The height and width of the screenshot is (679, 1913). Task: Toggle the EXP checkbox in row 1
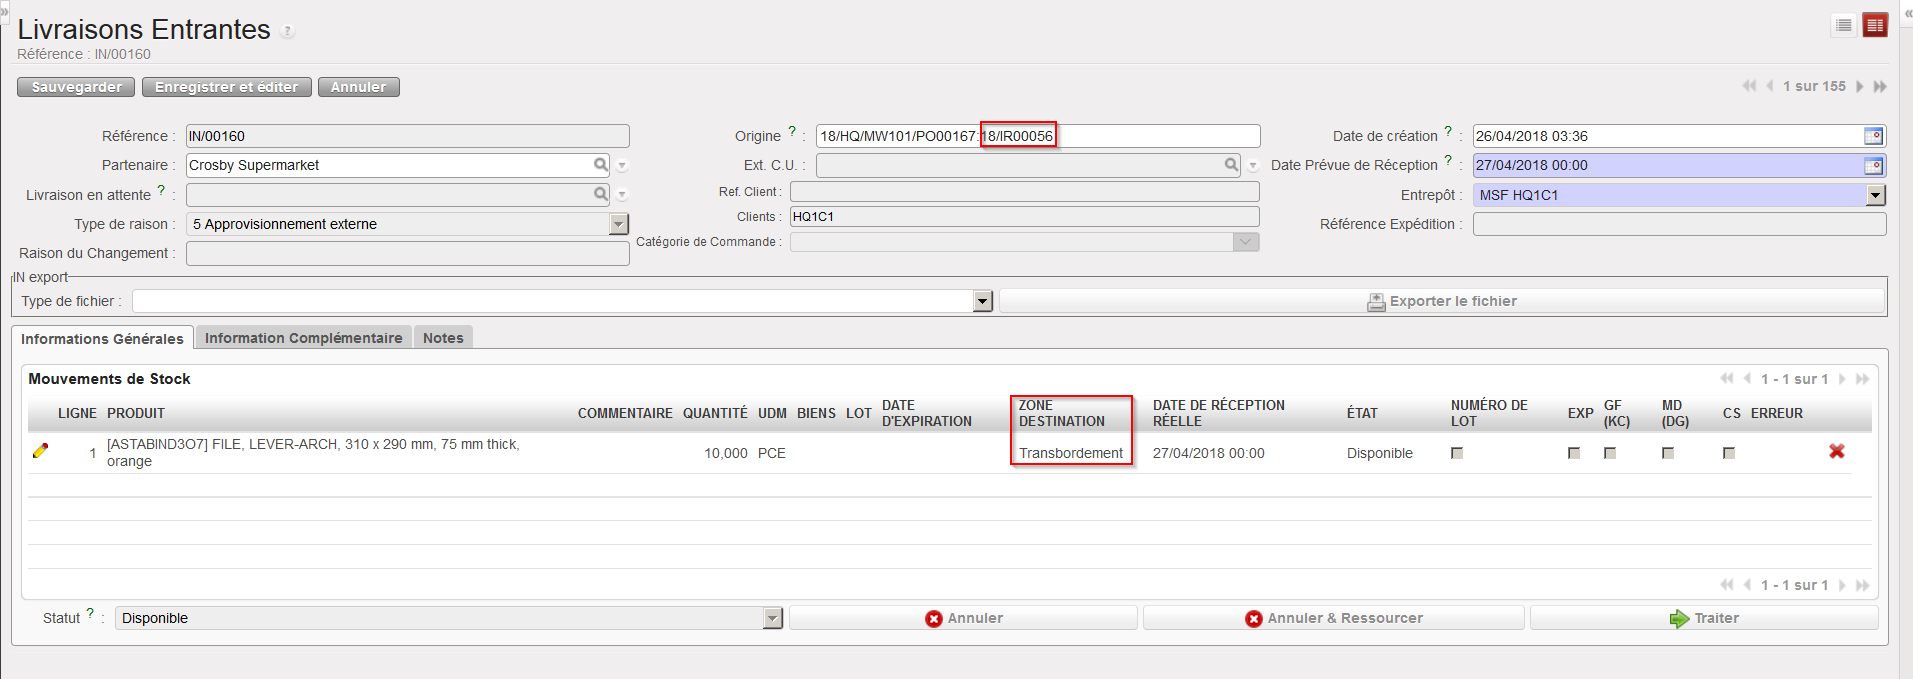click(1574, 453)
